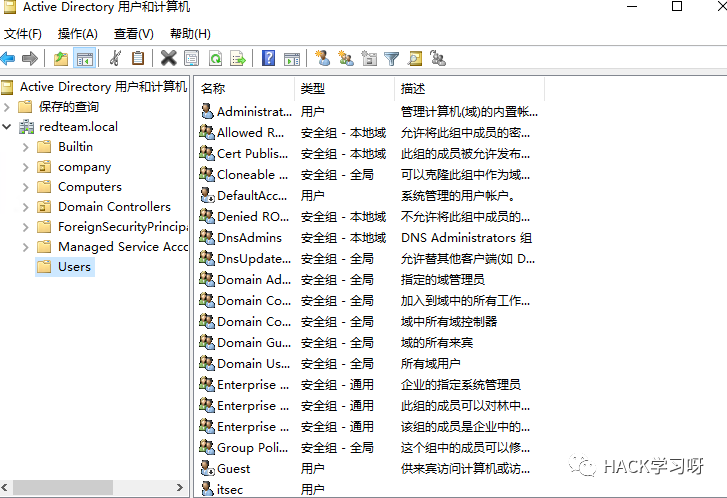The width and height of the screenshot is (727, 498).
Task: Open the 查看(V) menu
Action: 134,34
